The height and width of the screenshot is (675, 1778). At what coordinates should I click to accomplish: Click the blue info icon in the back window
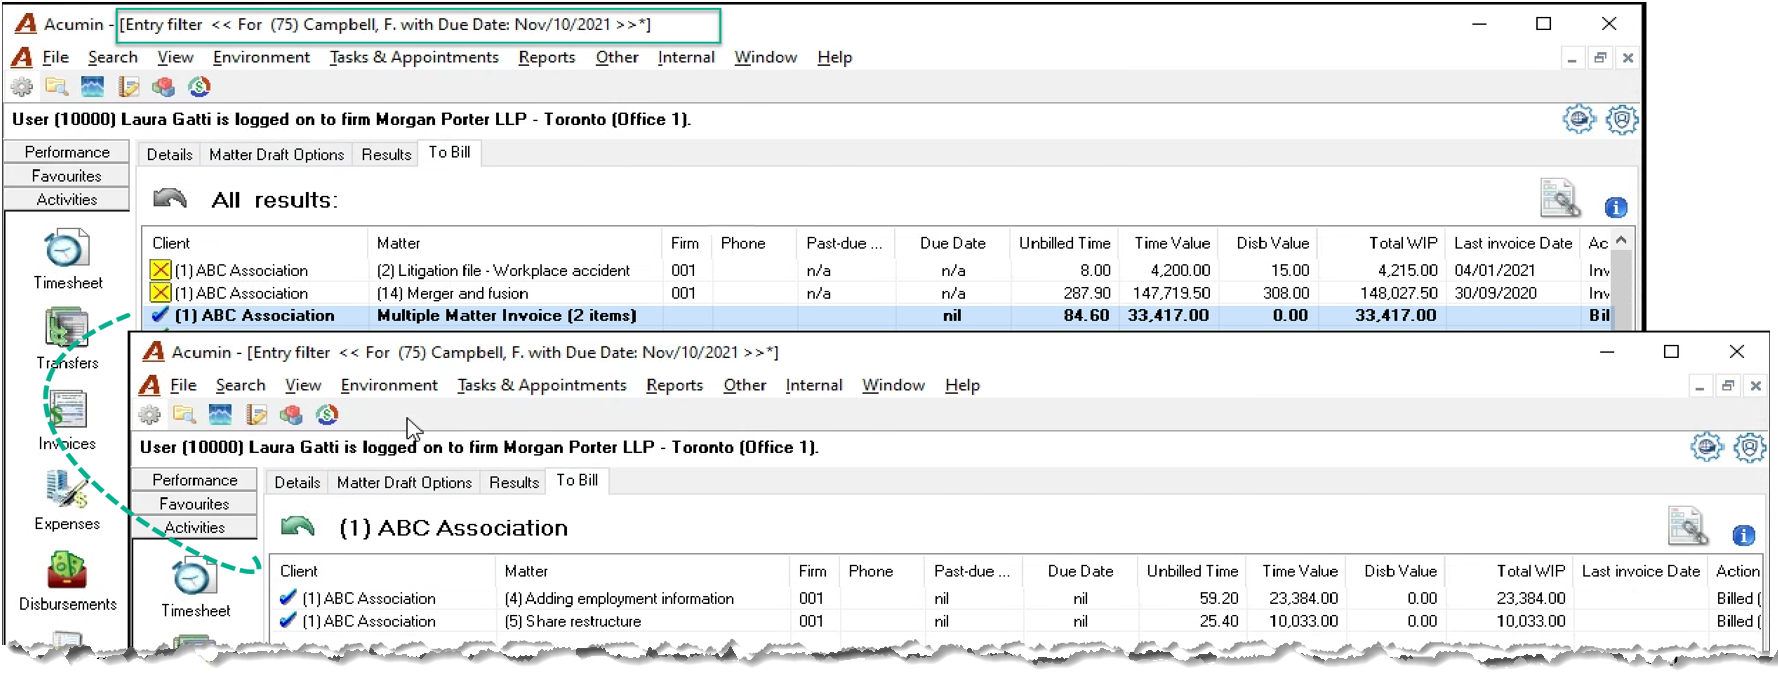click(1616, 207)
